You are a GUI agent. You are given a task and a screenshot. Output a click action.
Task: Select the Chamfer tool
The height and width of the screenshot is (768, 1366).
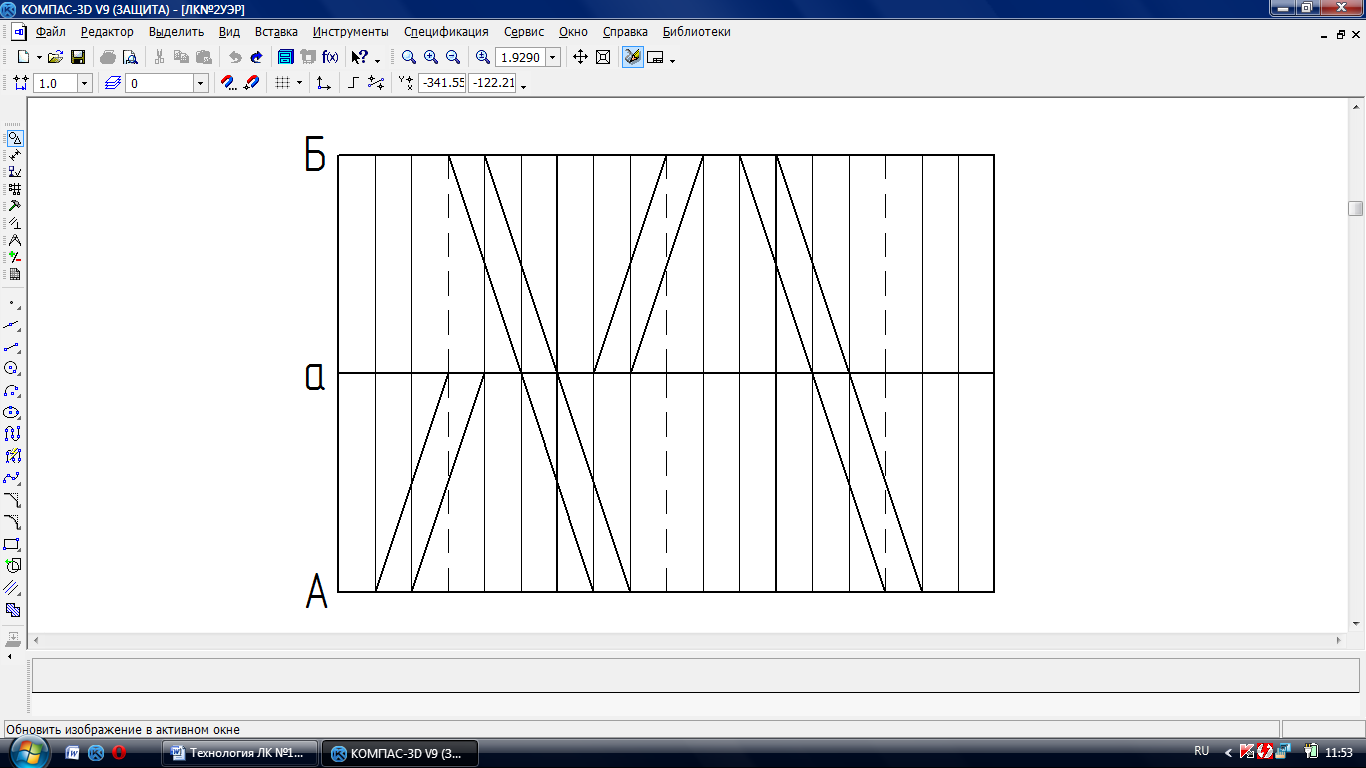pyautogui.click(x=12, y=500)
